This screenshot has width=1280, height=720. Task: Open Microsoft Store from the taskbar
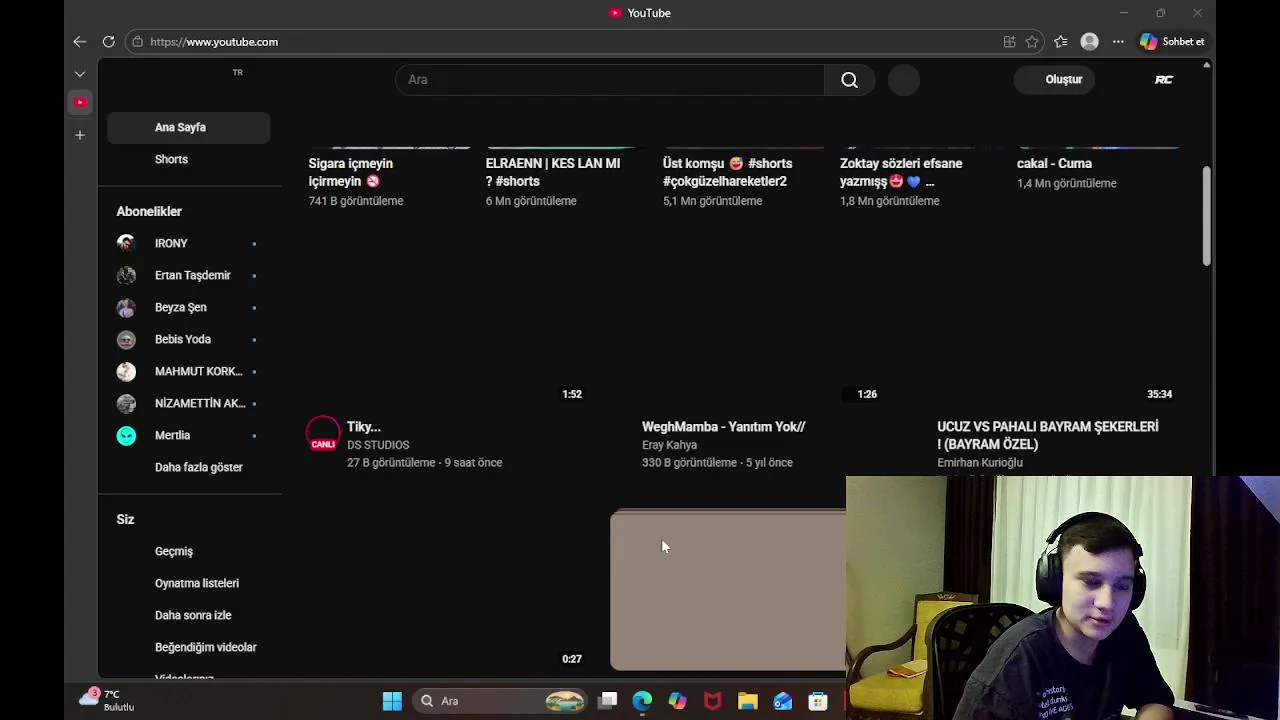(818, 701)
